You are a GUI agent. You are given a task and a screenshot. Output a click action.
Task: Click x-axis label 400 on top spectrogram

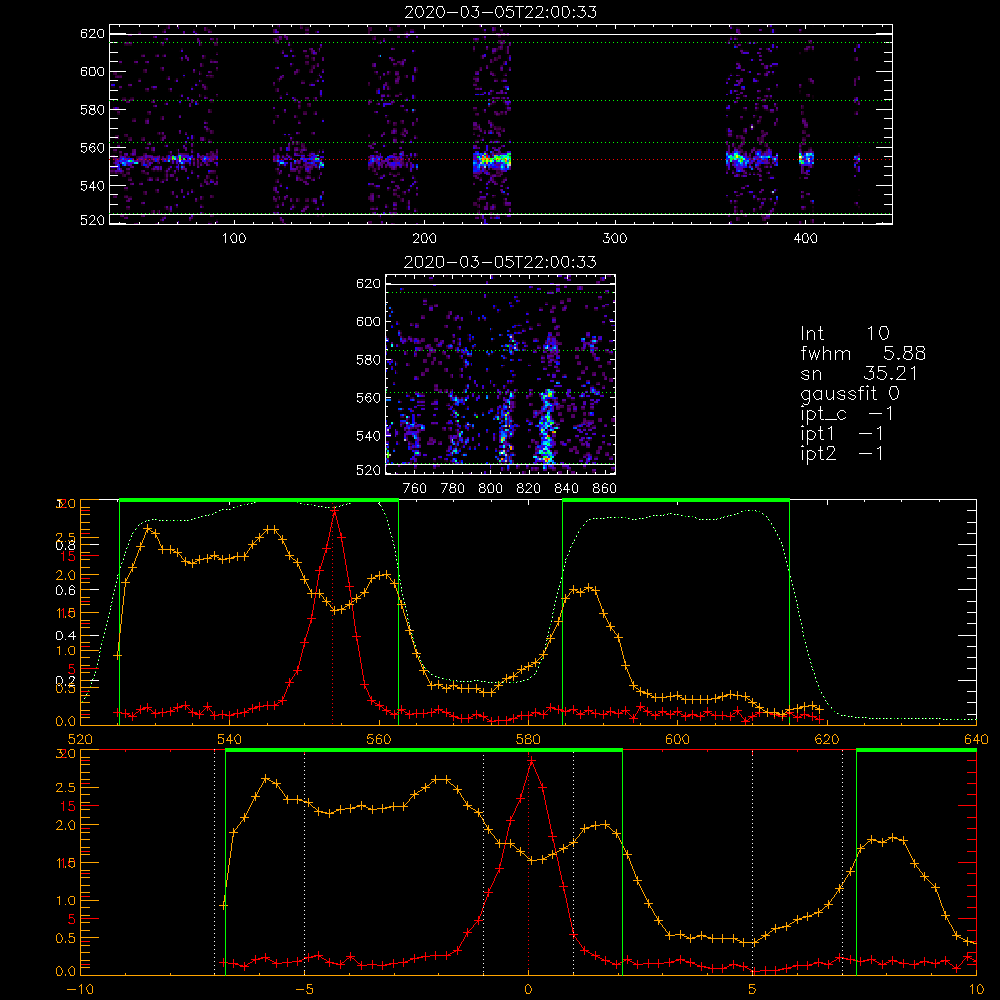coord(805,239)
